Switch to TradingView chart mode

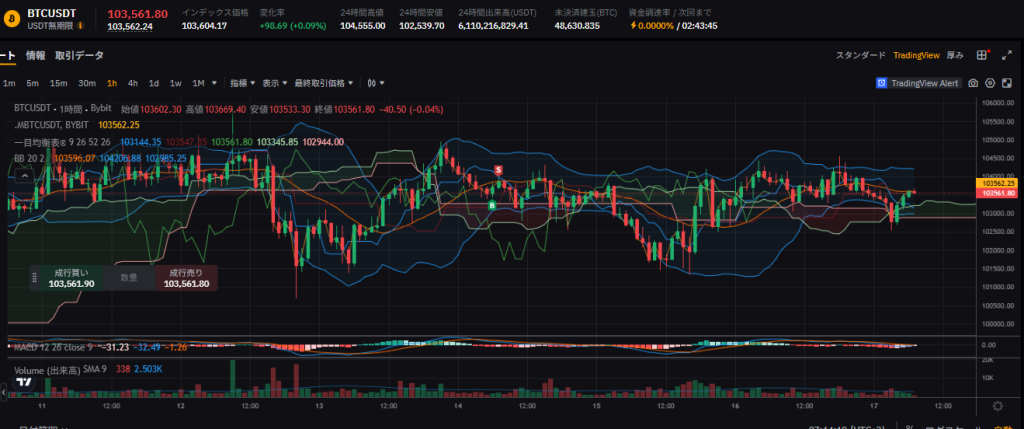click(x=915, y=56)
